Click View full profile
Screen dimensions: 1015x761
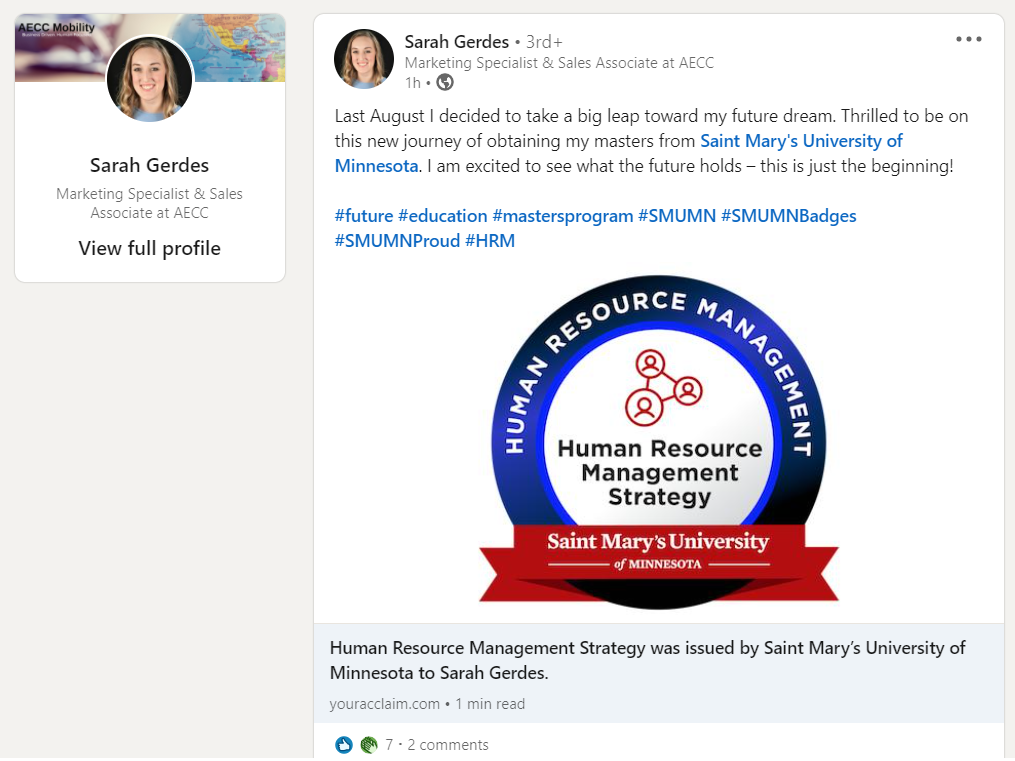tap(150, 248)
